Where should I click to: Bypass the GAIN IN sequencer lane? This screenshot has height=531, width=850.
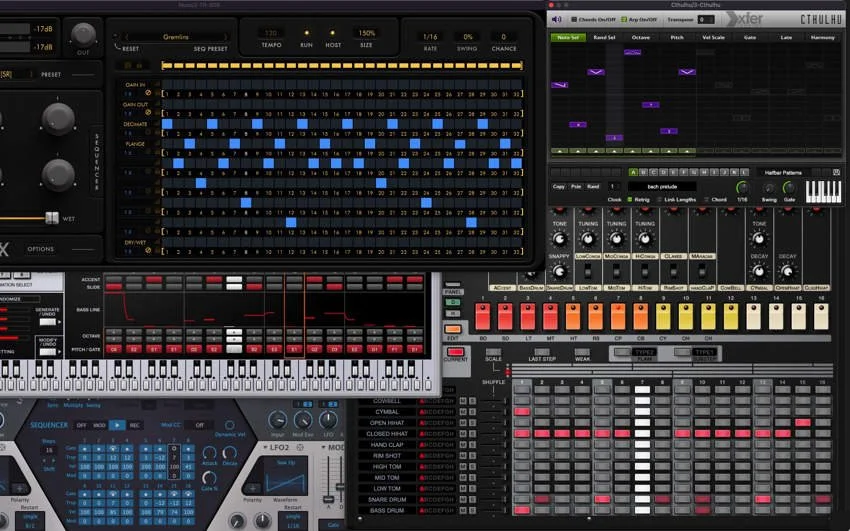click(x=148, y=93)
